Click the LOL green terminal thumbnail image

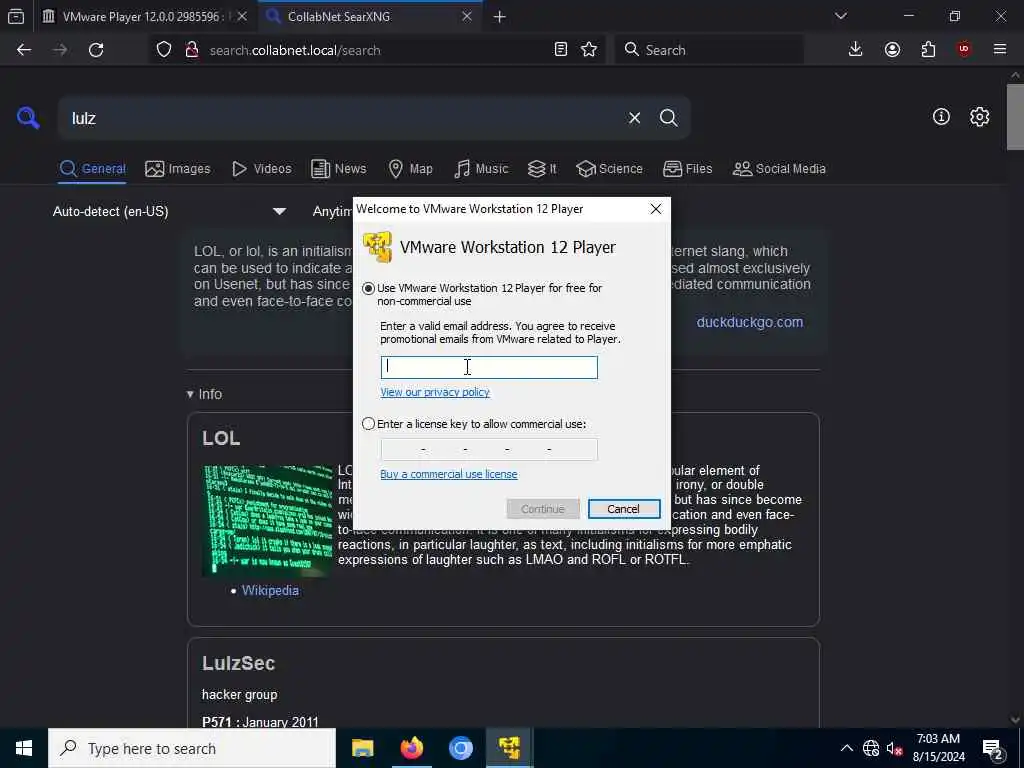point(268,520)
